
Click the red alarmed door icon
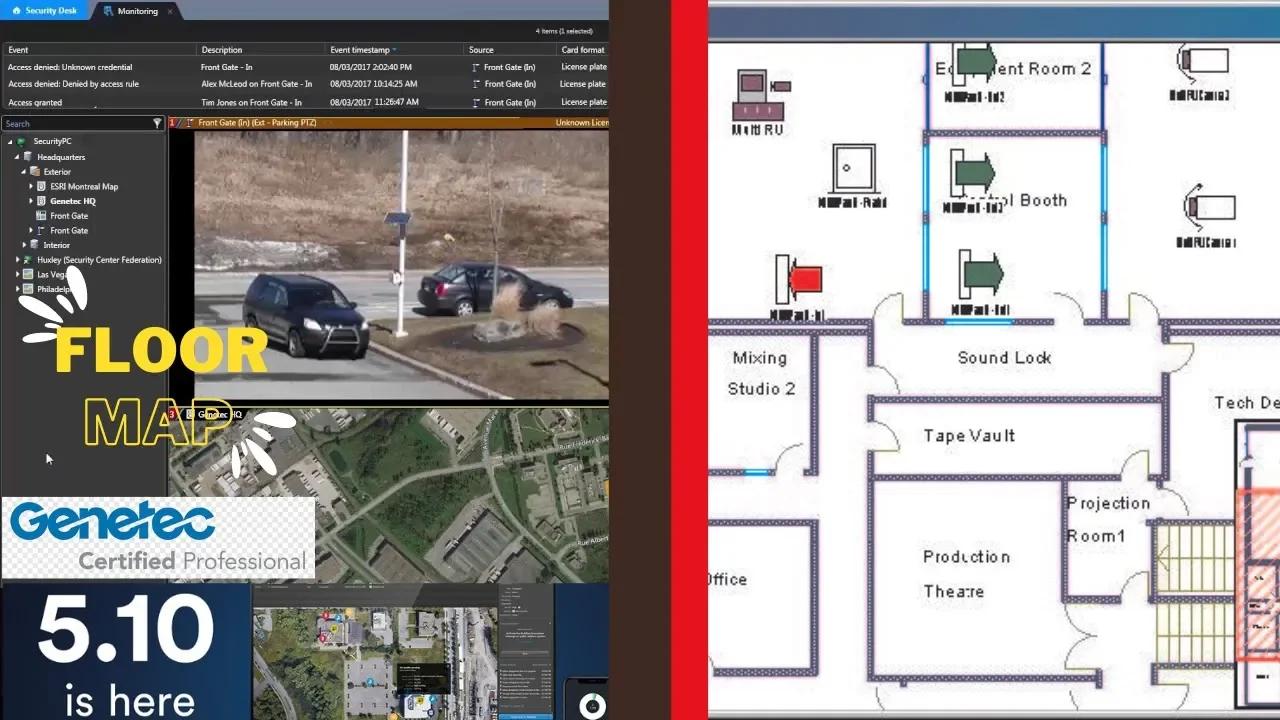(798, 278)
